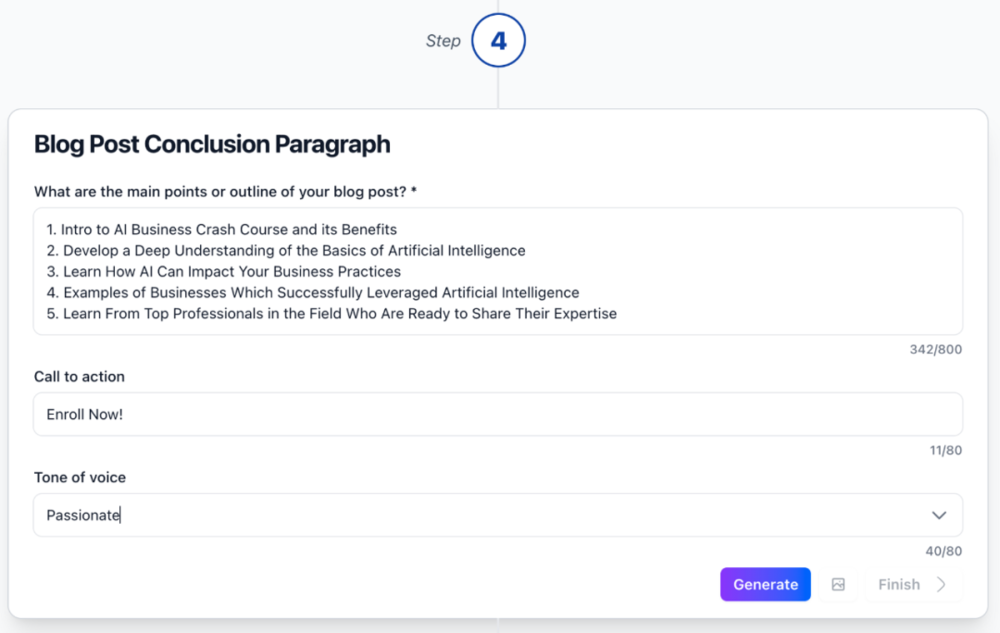Click the "Tone of voice" label
This screenshot has height=633, width=1000.
pos(80,477)
